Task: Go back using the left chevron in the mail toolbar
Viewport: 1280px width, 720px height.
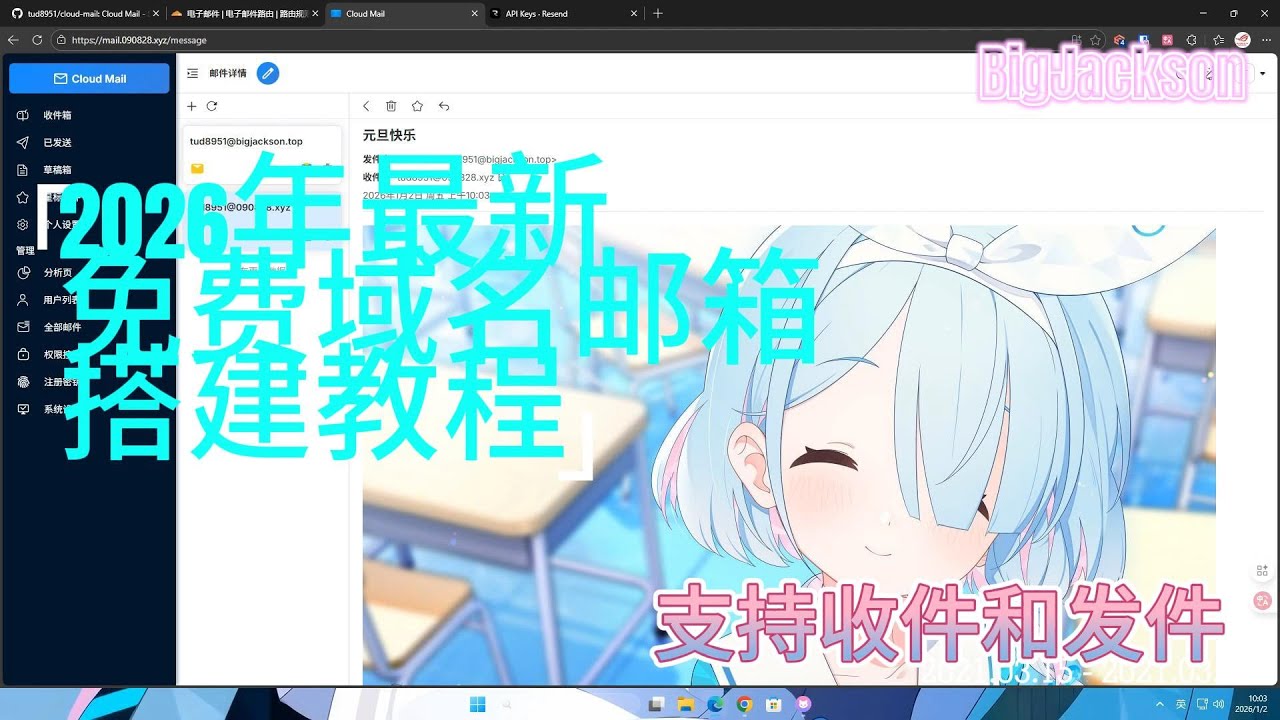Action: [366, 106]
